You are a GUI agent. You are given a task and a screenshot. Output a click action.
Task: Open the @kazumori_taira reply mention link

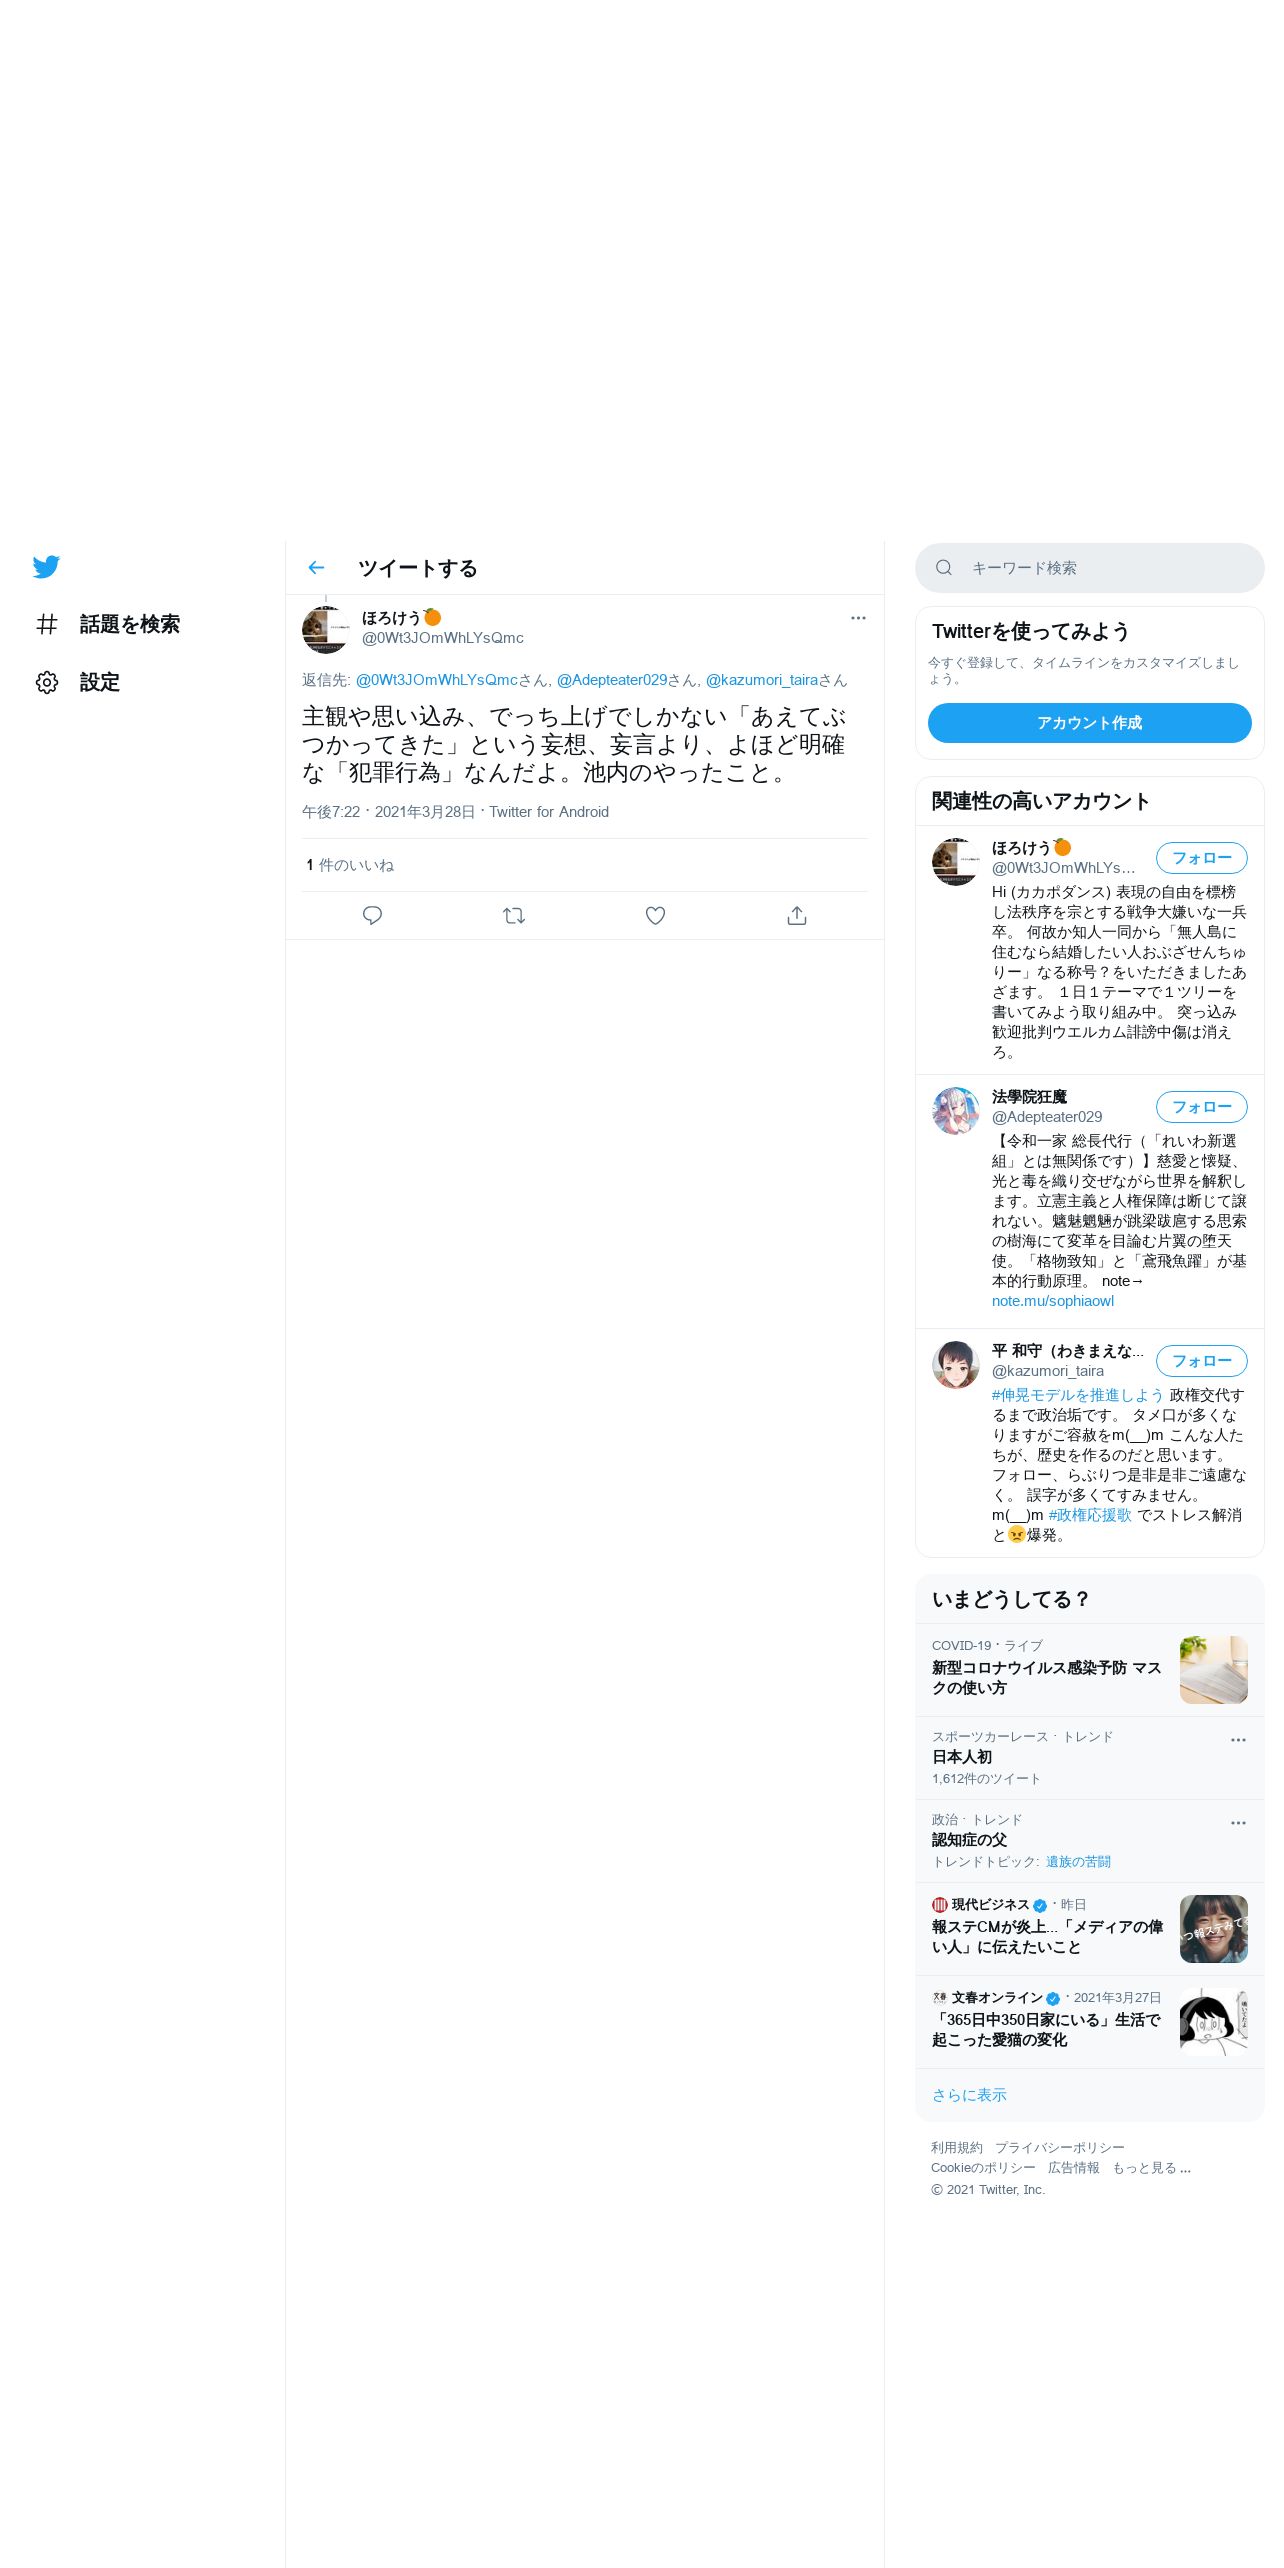762,680
